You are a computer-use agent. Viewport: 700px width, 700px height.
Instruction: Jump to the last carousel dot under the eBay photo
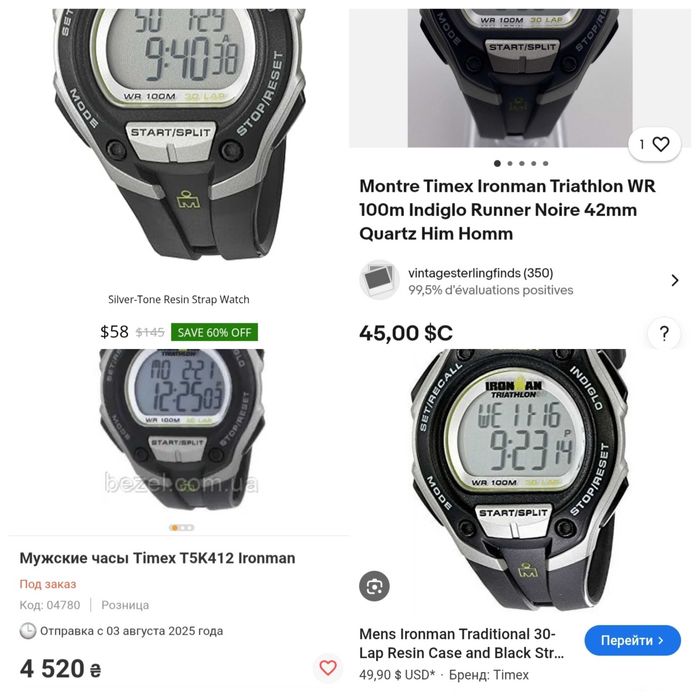click(545, 163)
